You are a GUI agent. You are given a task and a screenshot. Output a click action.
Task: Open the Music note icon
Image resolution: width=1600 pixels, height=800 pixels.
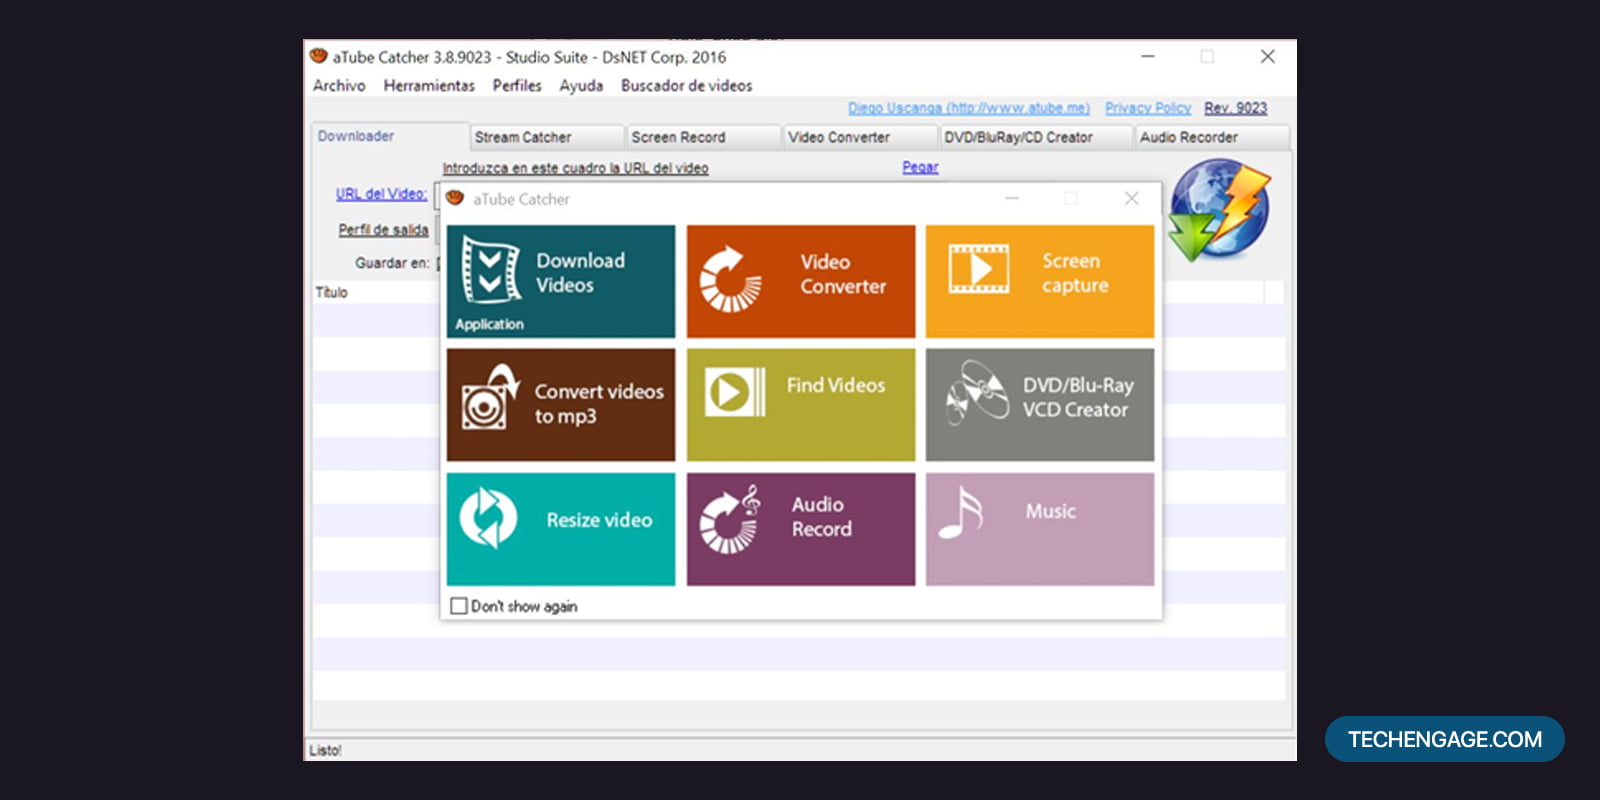click(960, 513)
